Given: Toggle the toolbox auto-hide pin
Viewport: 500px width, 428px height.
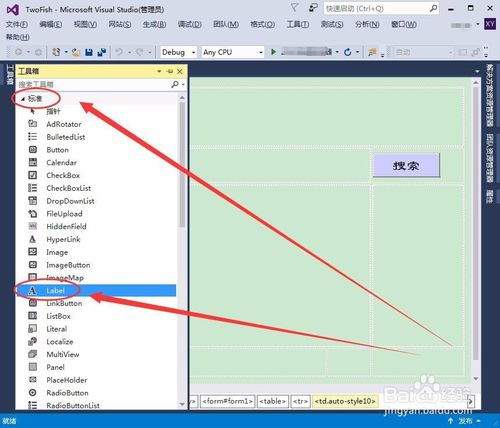Looking at the screenshot, I should coord(170,71).
